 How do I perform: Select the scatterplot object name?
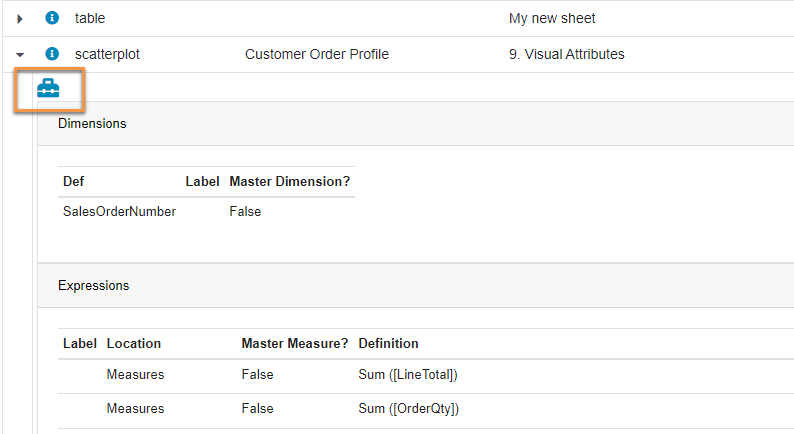107,54
